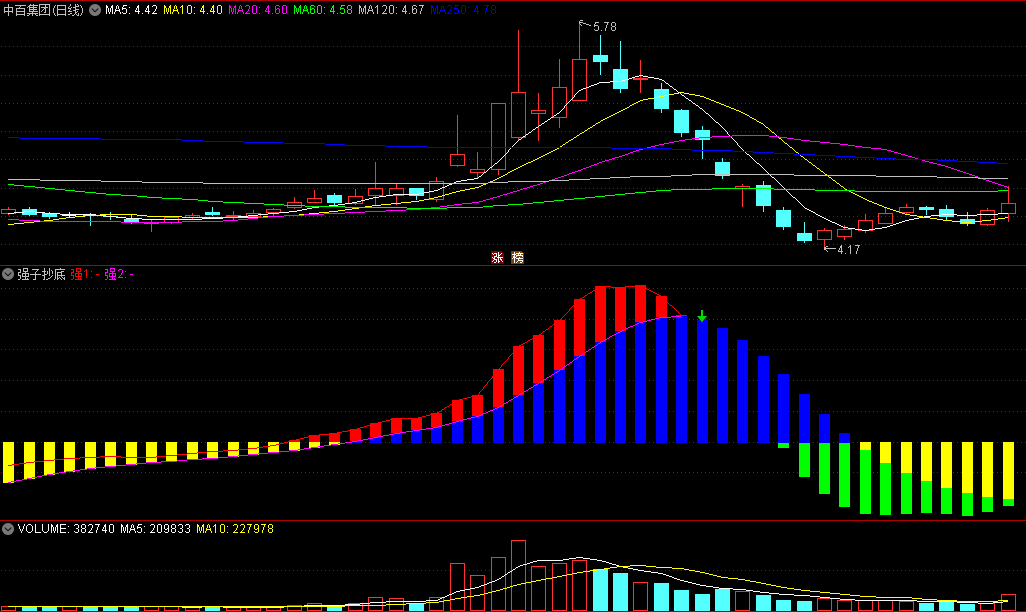Select the latest red candlestick on the right edge
This screenshot has width=1026, height=612.
point(1008,206)
